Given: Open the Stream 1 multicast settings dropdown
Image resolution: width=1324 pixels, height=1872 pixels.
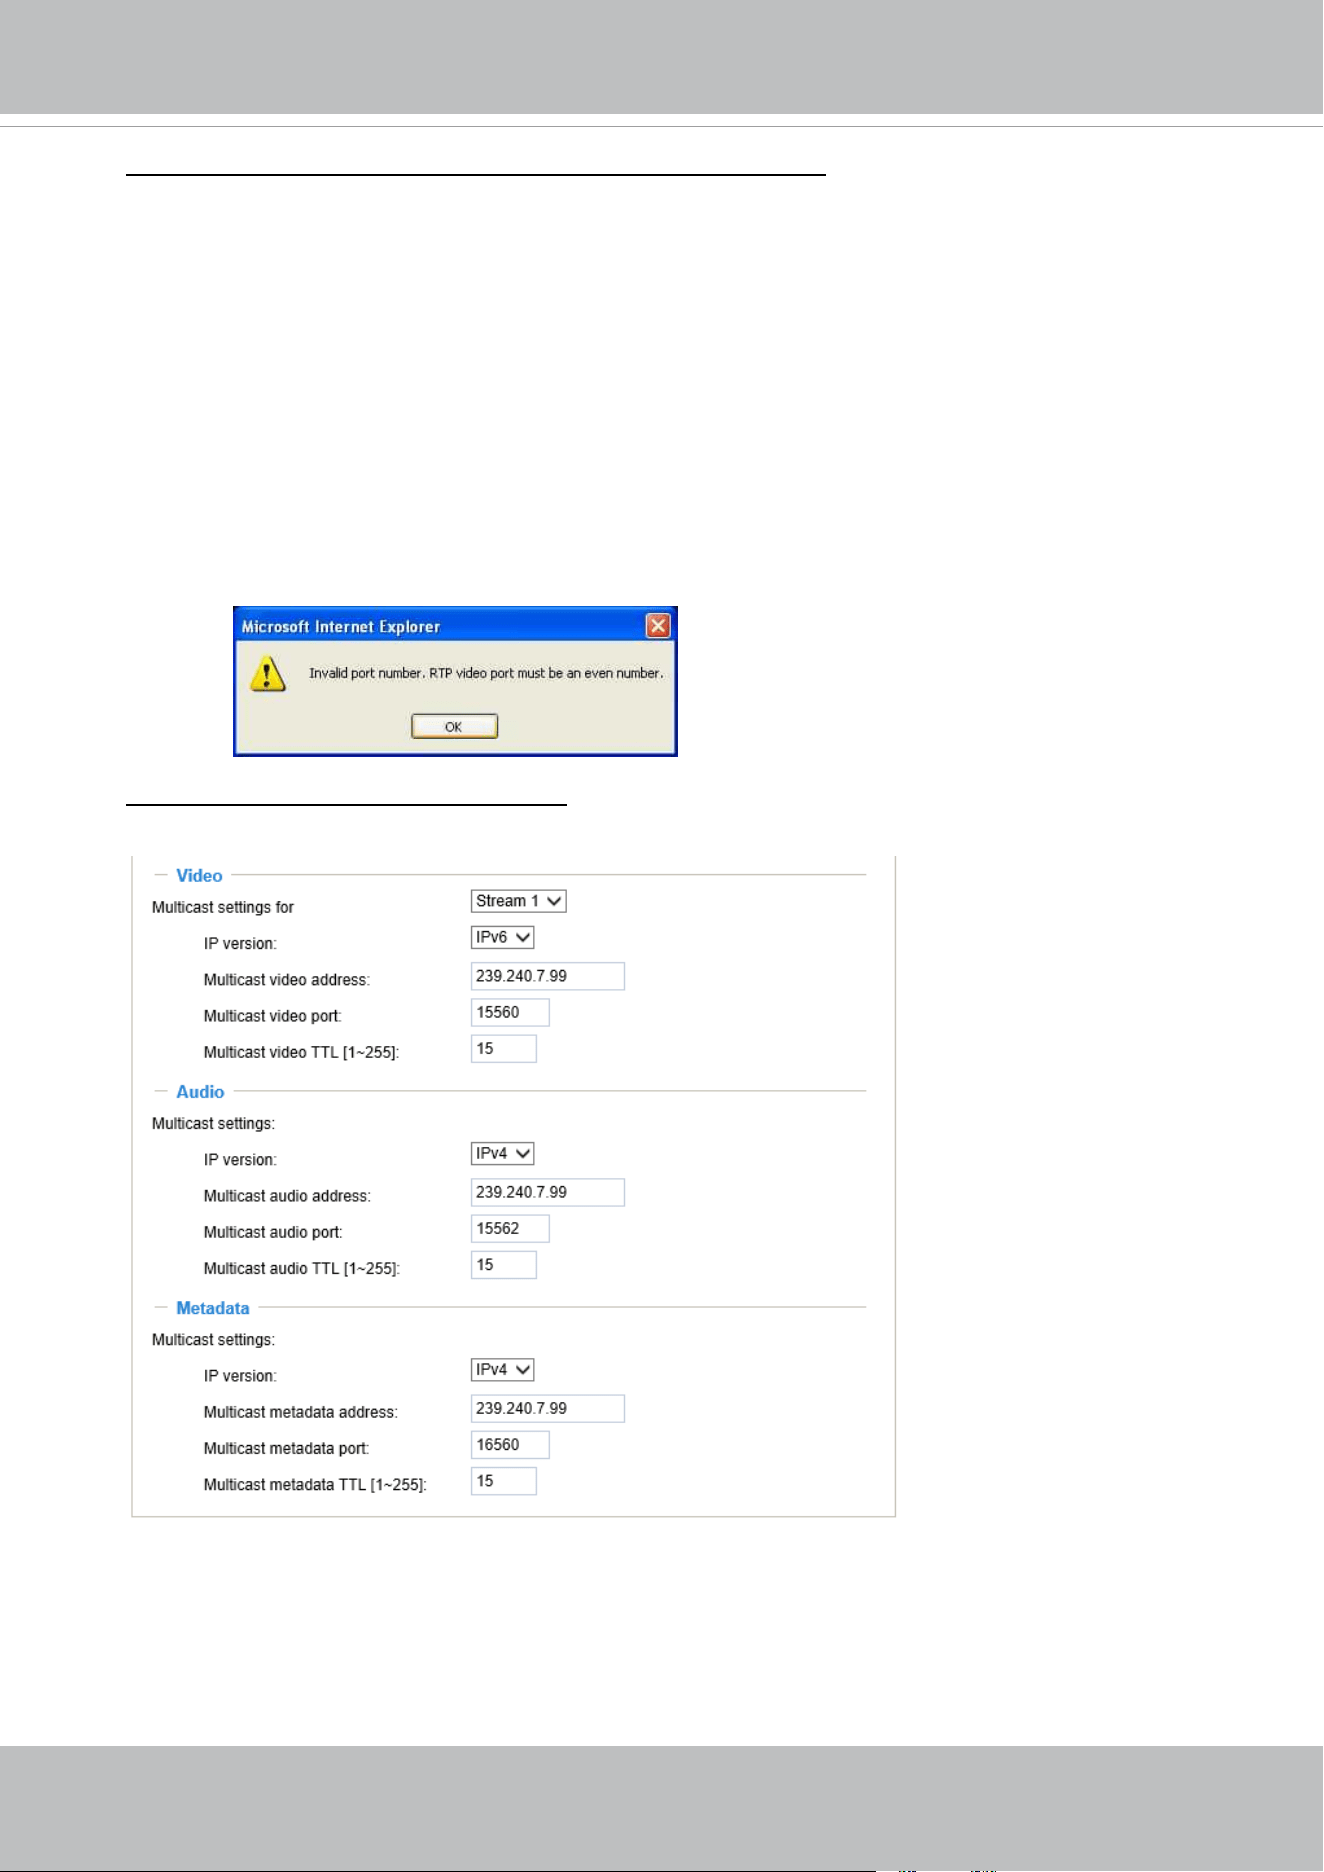Looking at the screenshot, I should [x=518, y=901].
